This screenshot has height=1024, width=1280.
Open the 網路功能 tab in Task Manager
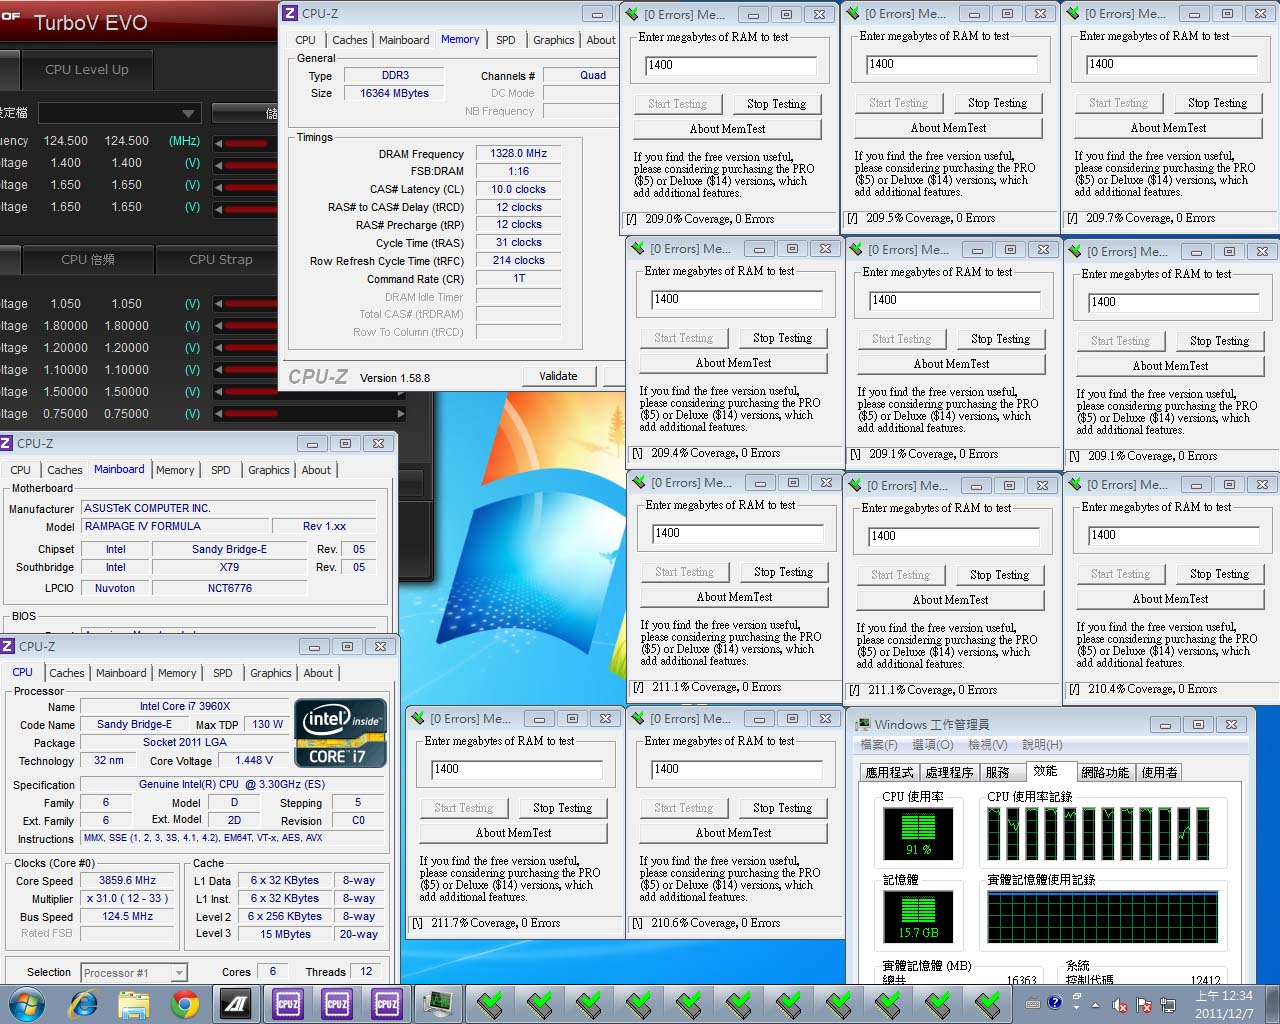coord(1105,772)
